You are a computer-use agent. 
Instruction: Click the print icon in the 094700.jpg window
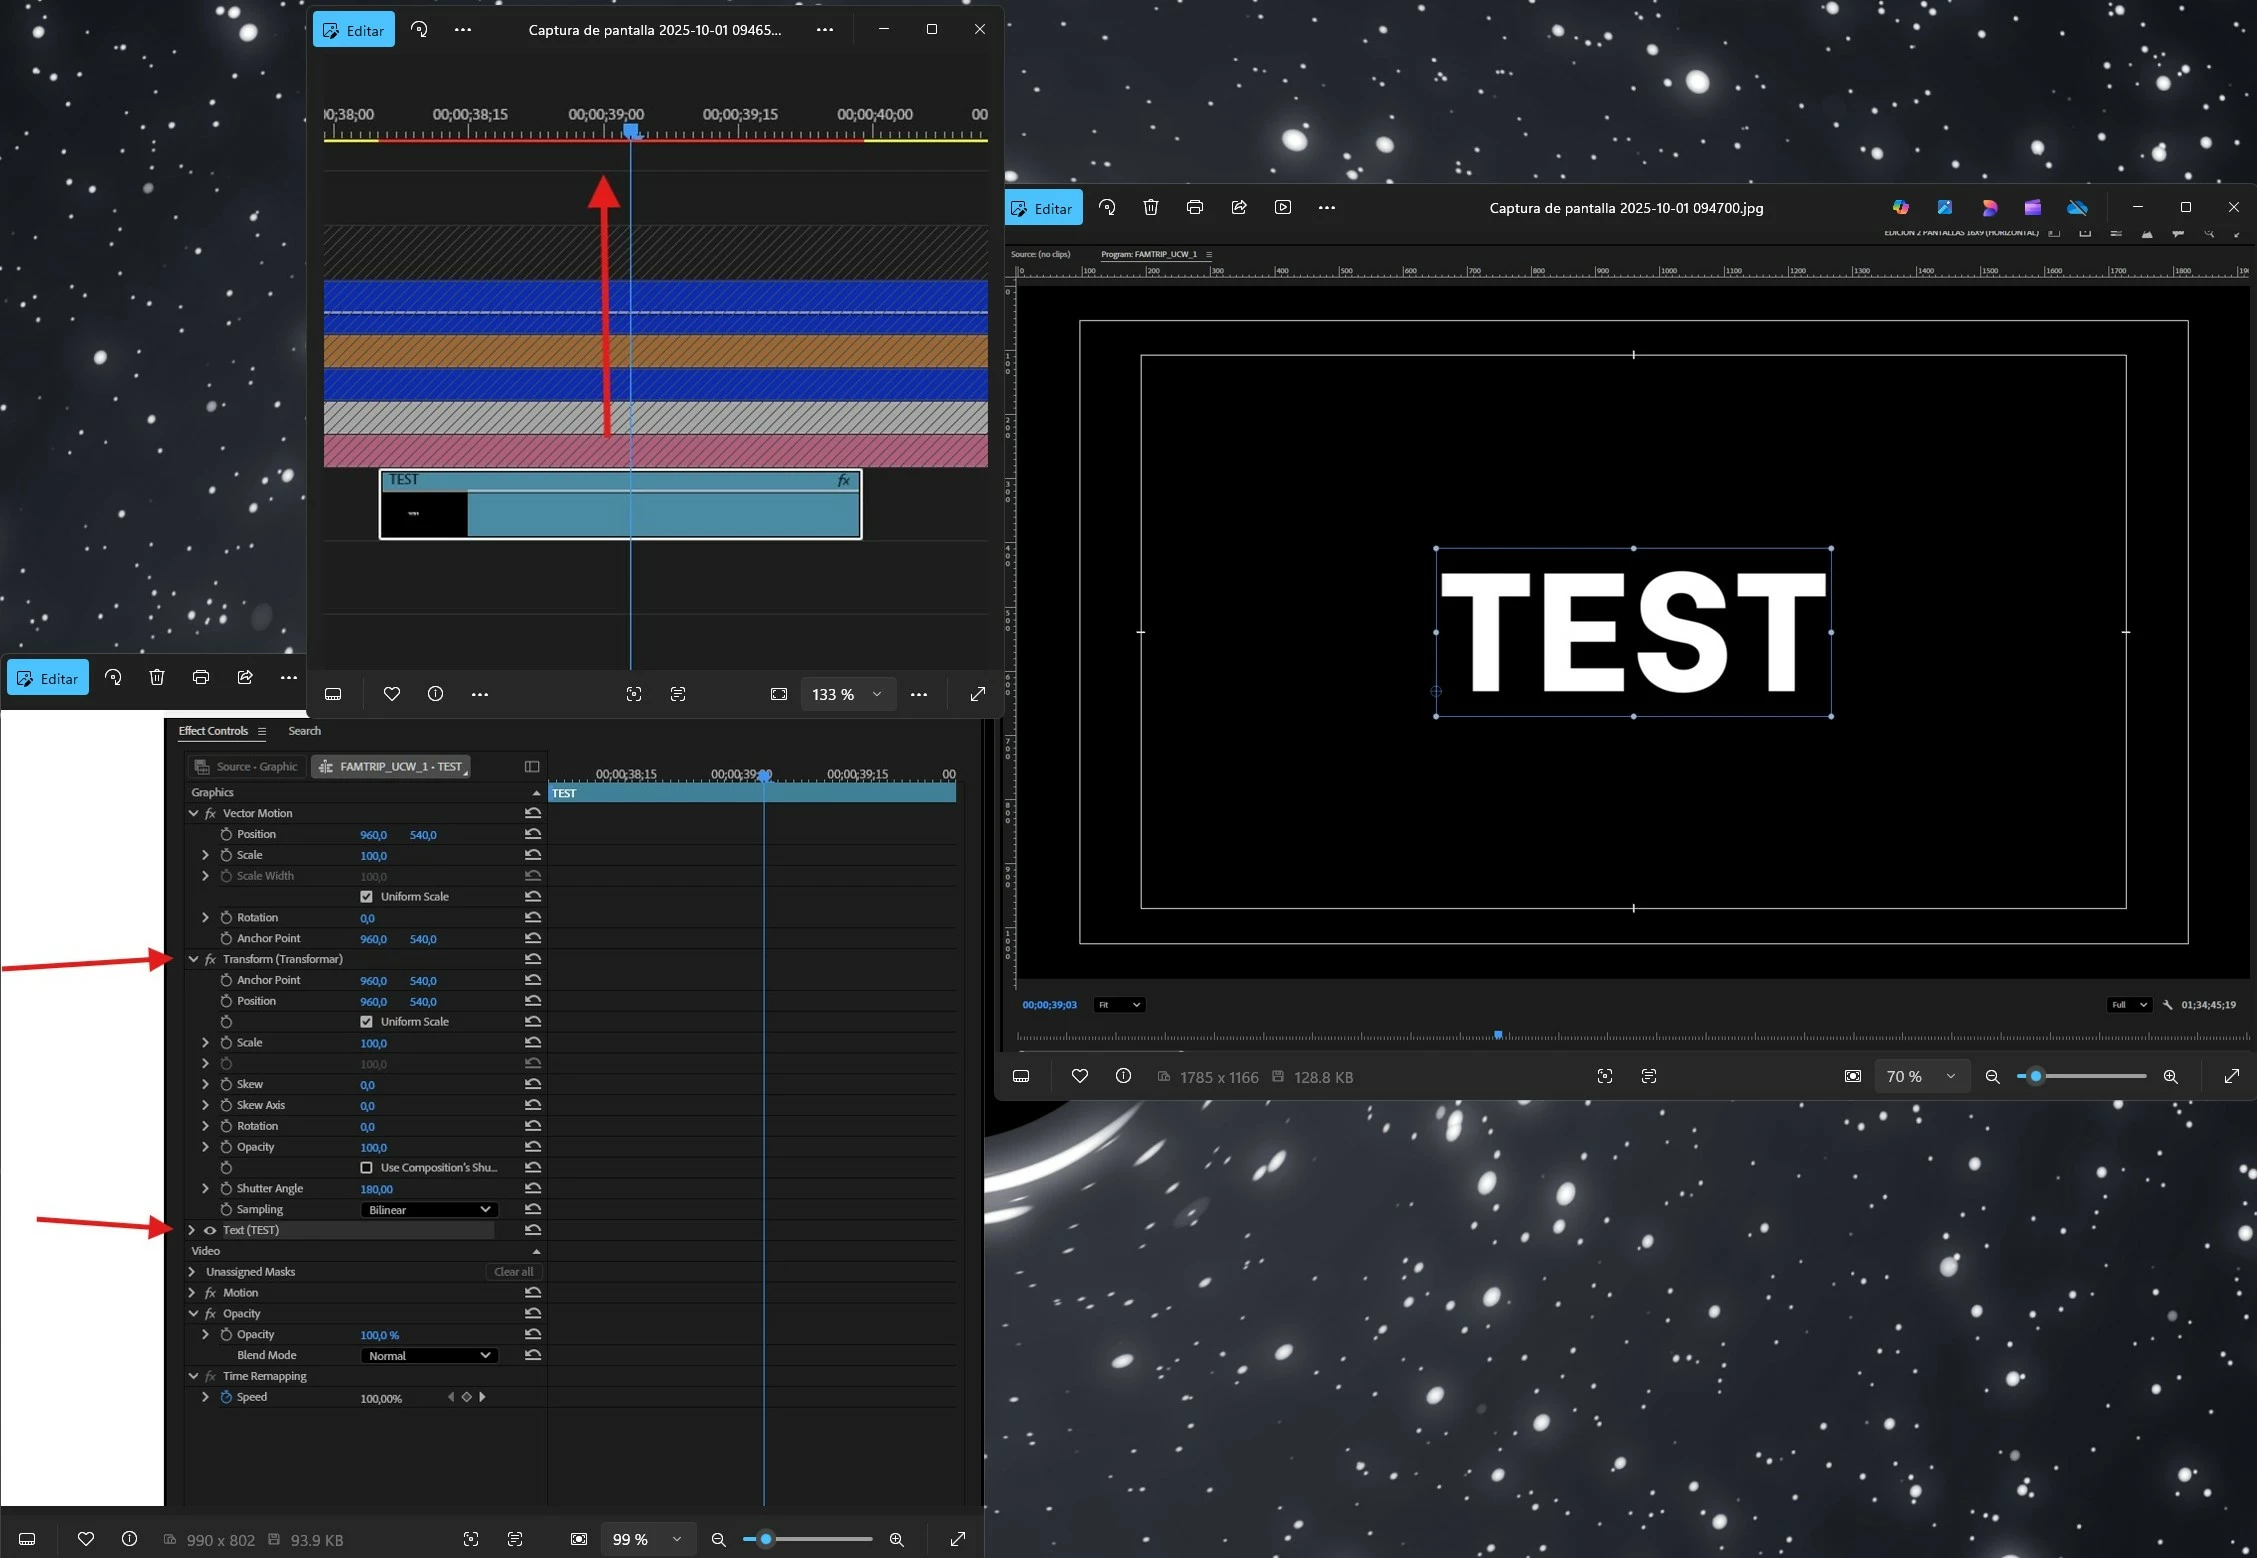[x=1195, y=207]
